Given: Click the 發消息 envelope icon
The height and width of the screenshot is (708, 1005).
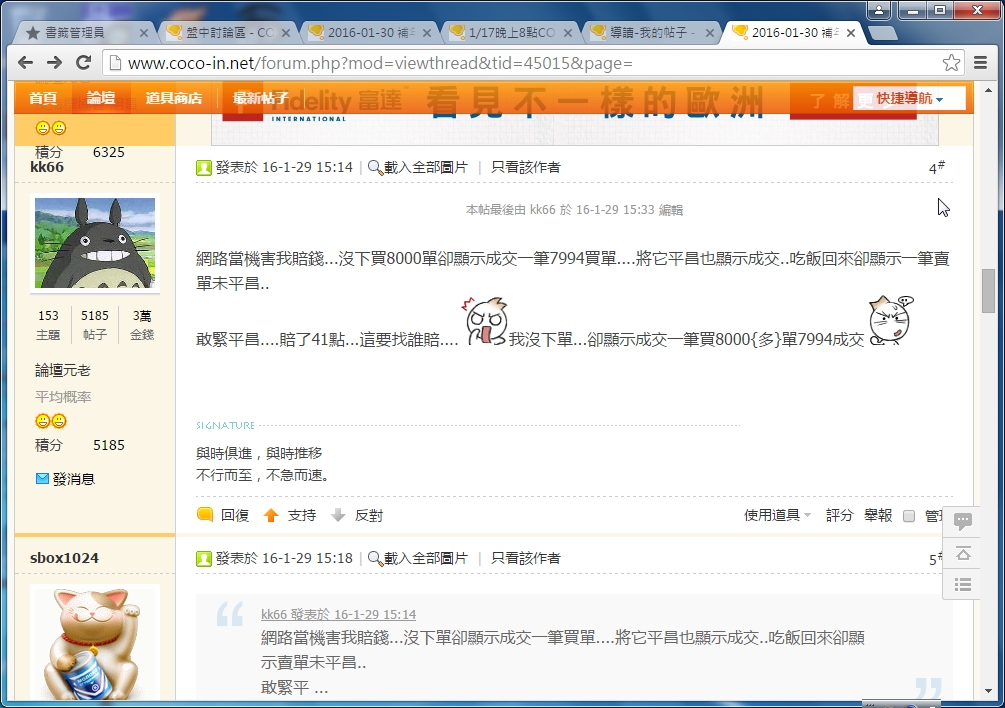Looking at the screenshot, I should click(42, 478).
